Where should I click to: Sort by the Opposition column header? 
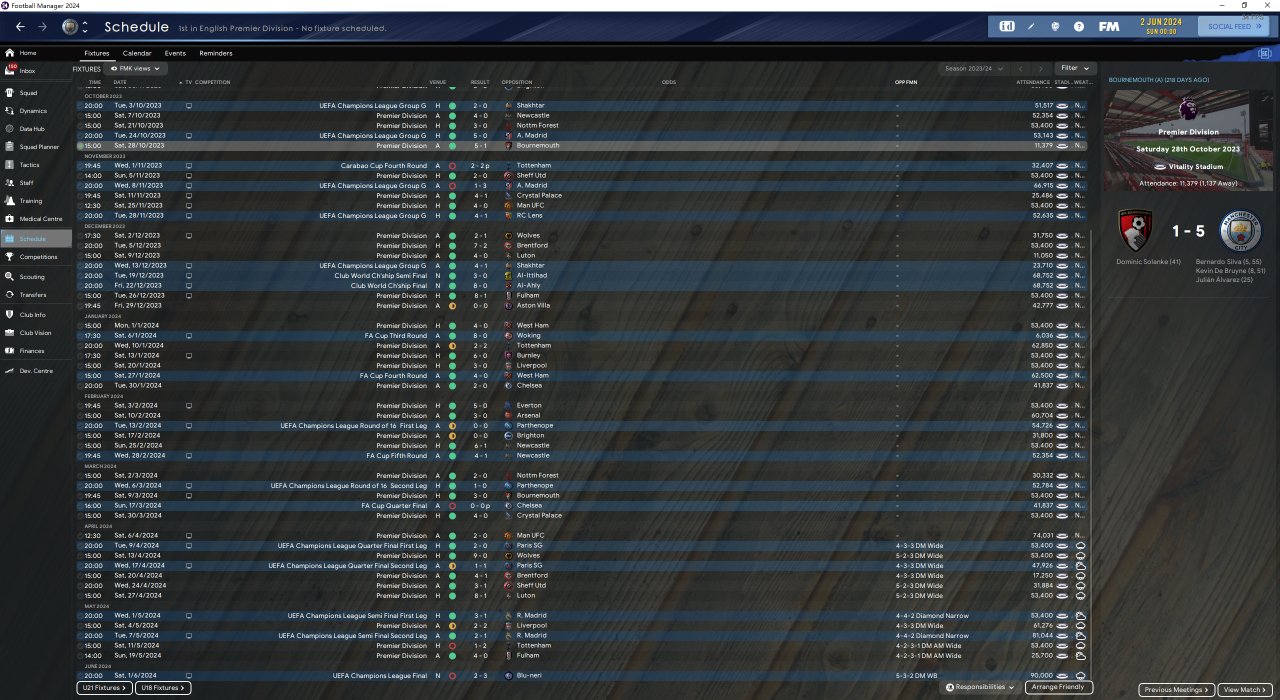coord(517,82)
